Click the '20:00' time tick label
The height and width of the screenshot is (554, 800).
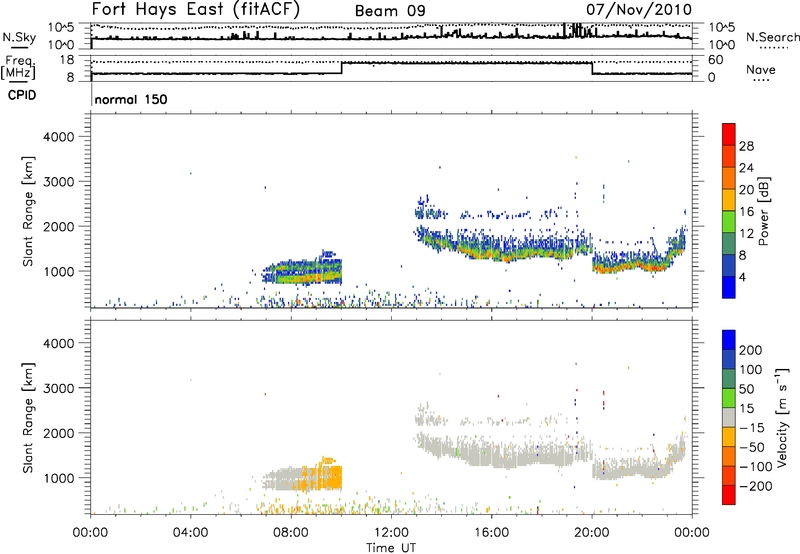592,533
